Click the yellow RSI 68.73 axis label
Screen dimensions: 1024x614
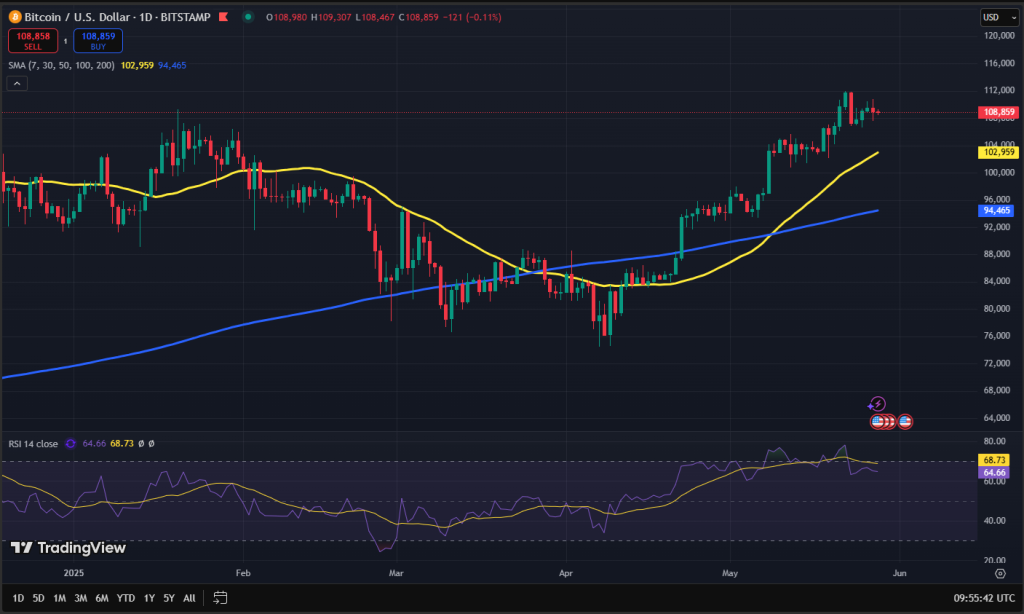point(993,460)
